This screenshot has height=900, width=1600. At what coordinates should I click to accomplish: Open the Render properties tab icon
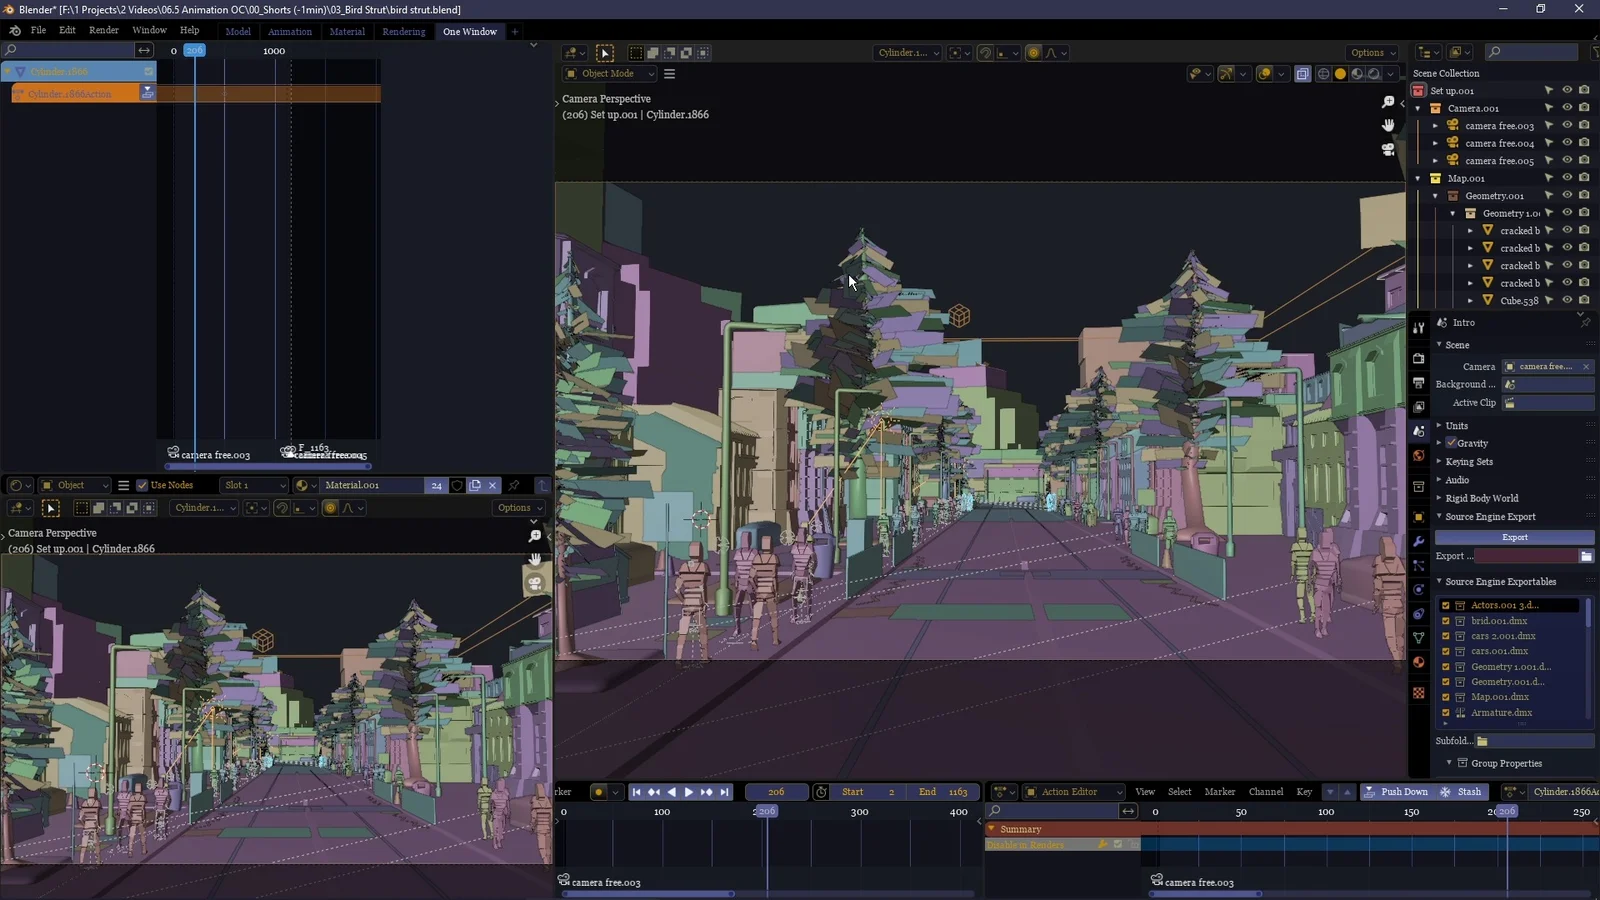1418,358
